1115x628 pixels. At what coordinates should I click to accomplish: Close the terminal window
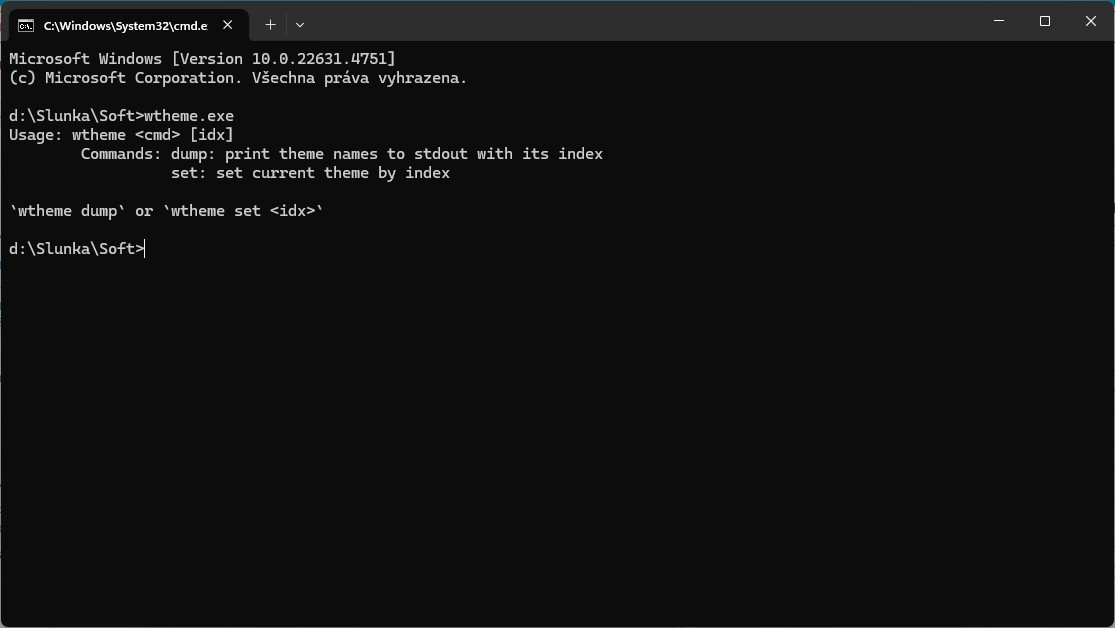(1091, 21)
